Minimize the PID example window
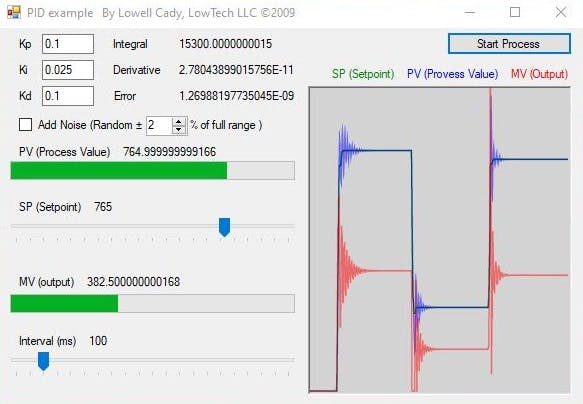 [470, 13]
